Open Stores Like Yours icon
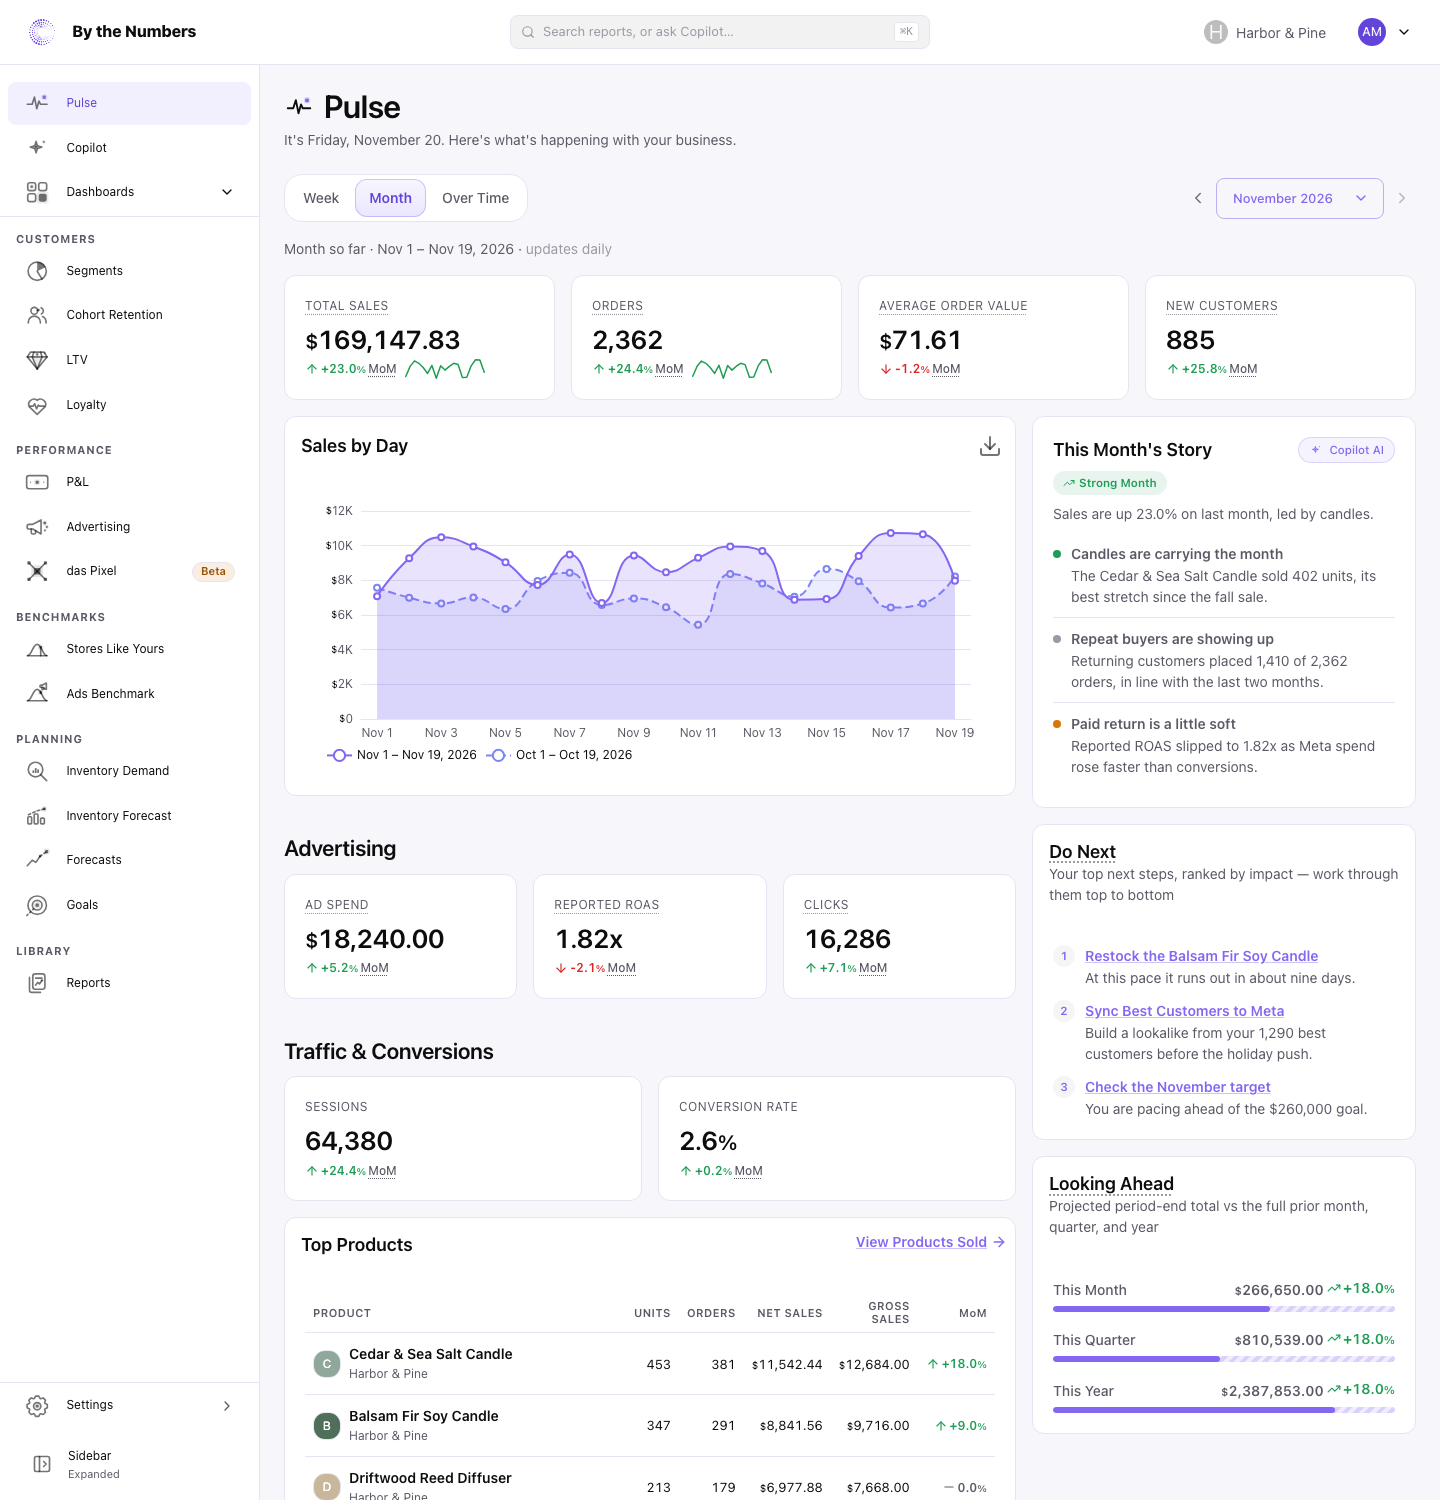 pyautogui.click(x=37, y=649)
